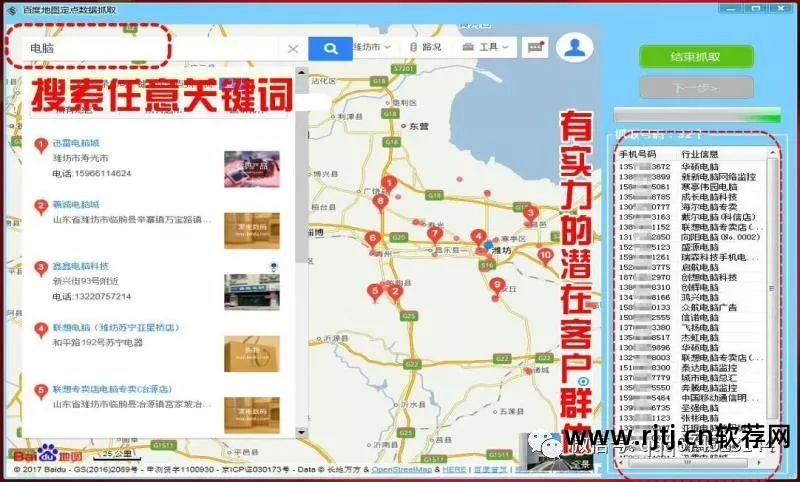This screenshot has height=482, width=800.
Task: Open the OpenStreetMap footer link
Action: tap(402, 469)
